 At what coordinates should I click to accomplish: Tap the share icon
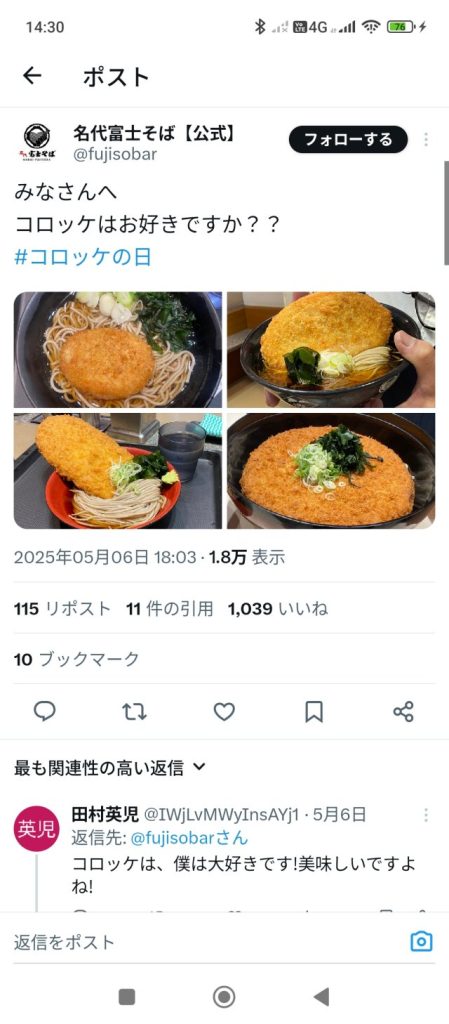[403, 711]
